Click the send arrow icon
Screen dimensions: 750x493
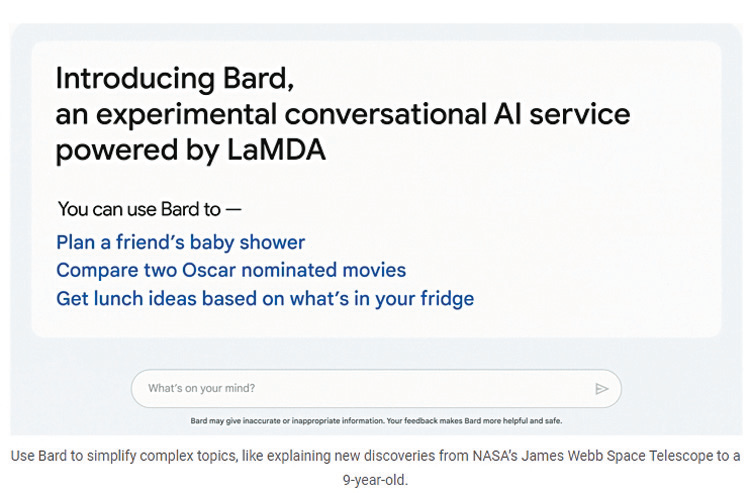point(601,389)
